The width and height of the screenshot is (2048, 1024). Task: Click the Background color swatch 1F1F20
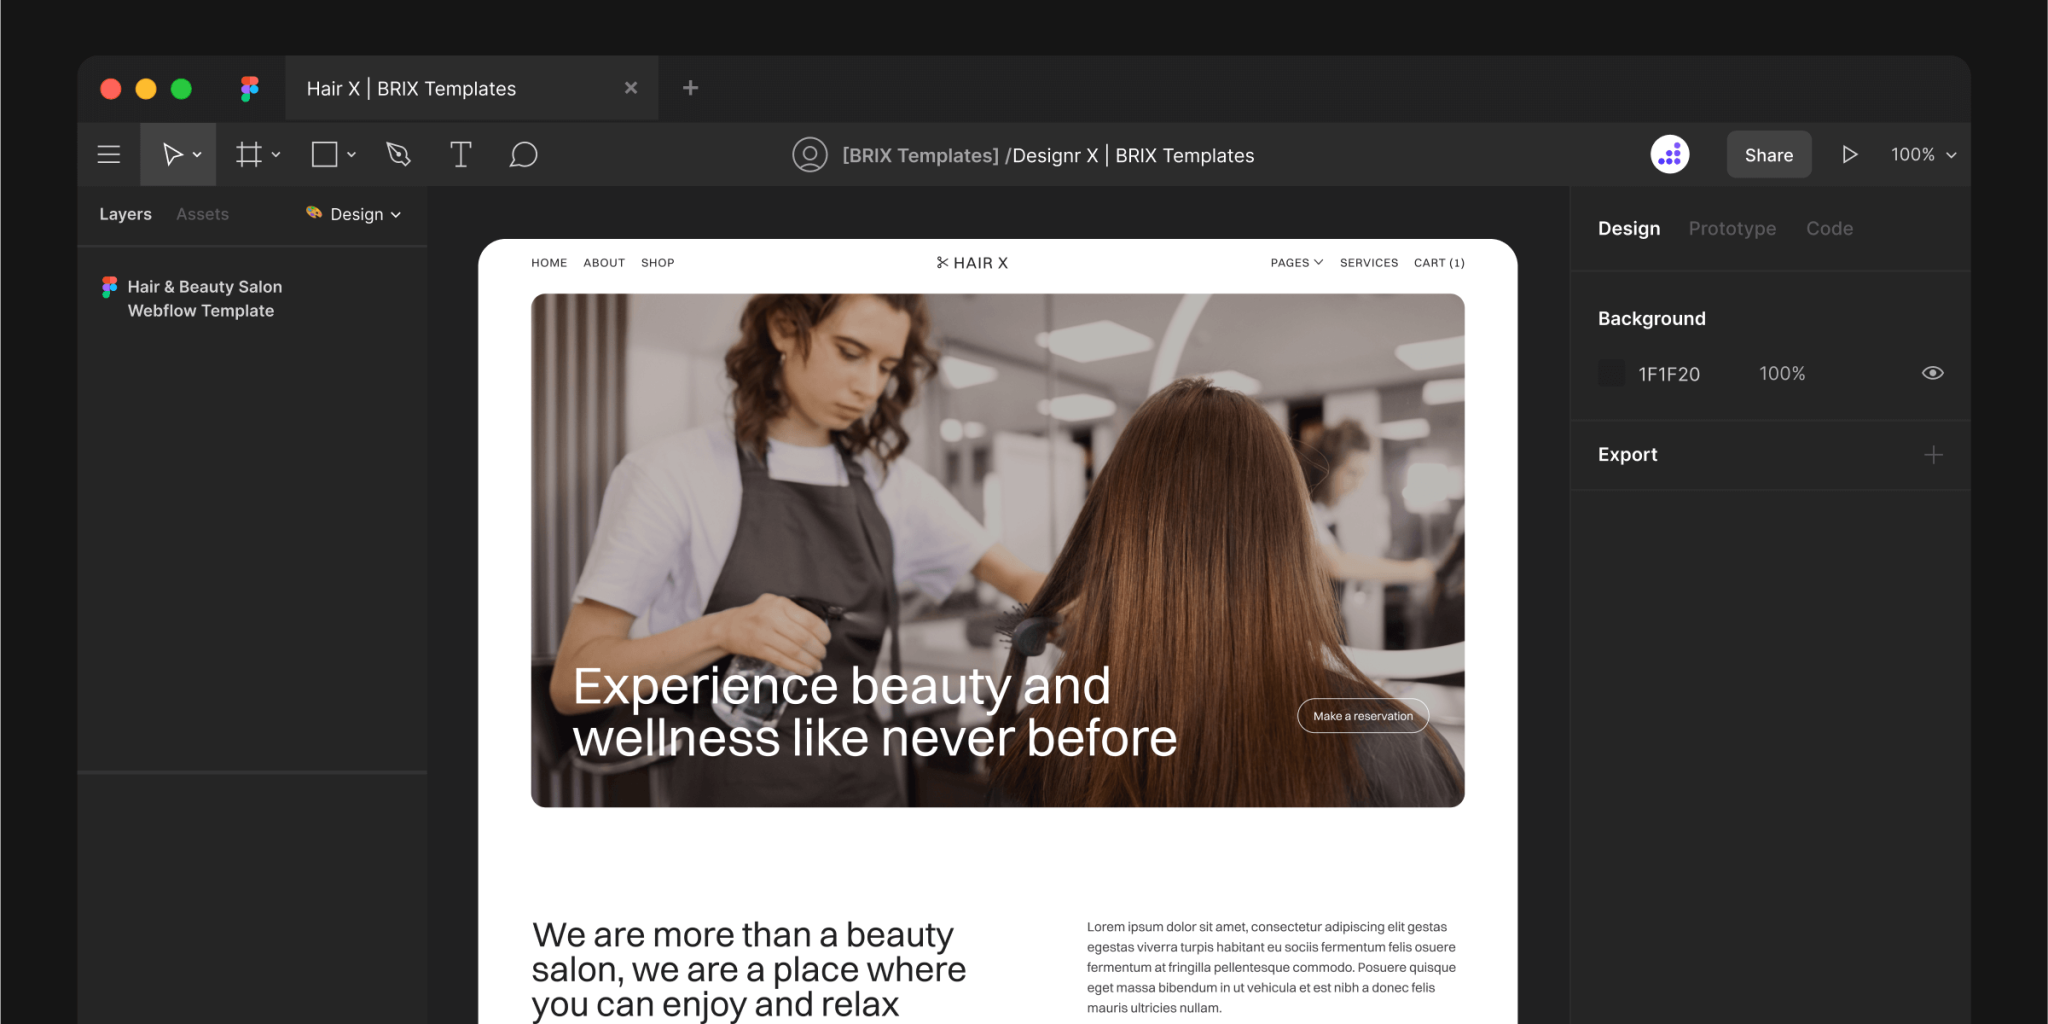coord(1611,373)
